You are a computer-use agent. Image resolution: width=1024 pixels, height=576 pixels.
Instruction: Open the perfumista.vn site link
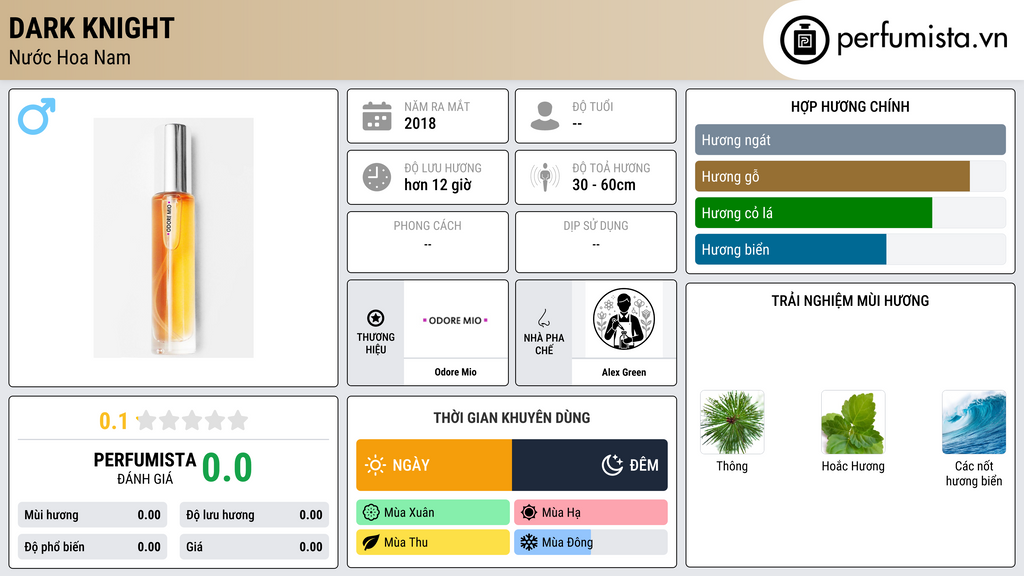point(922,39)
